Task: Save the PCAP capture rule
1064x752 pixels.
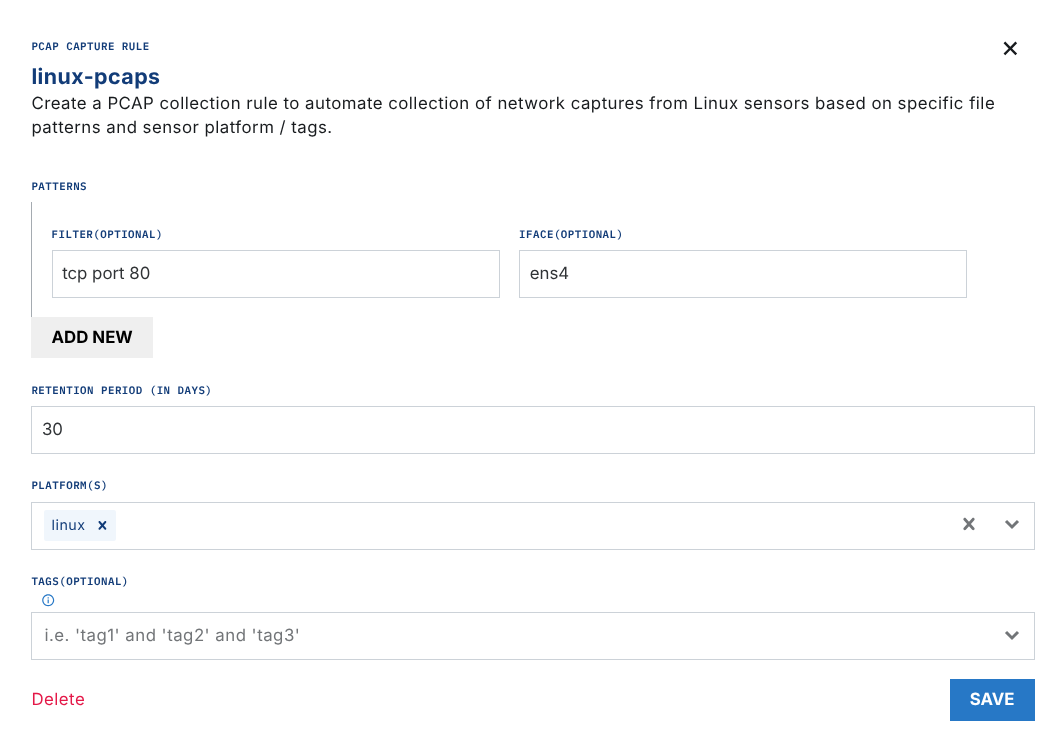Action: tap(991, 699)
